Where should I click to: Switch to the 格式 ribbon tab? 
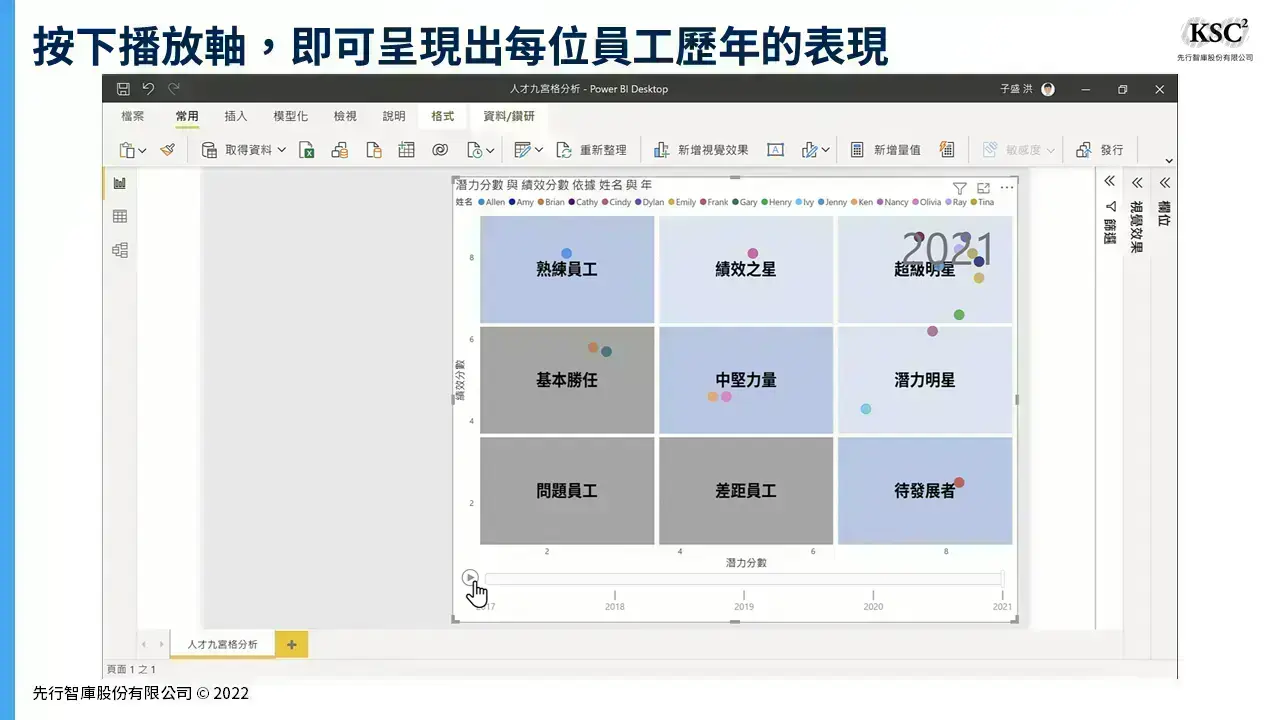tap(443, 116)
